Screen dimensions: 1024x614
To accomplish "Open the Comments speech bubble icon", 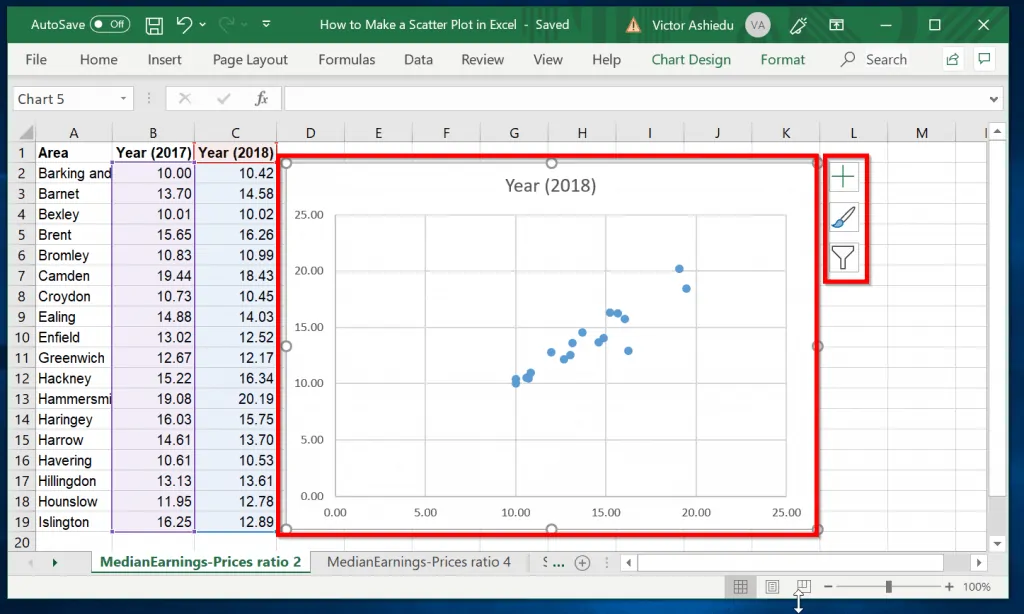I will (985, 59).
